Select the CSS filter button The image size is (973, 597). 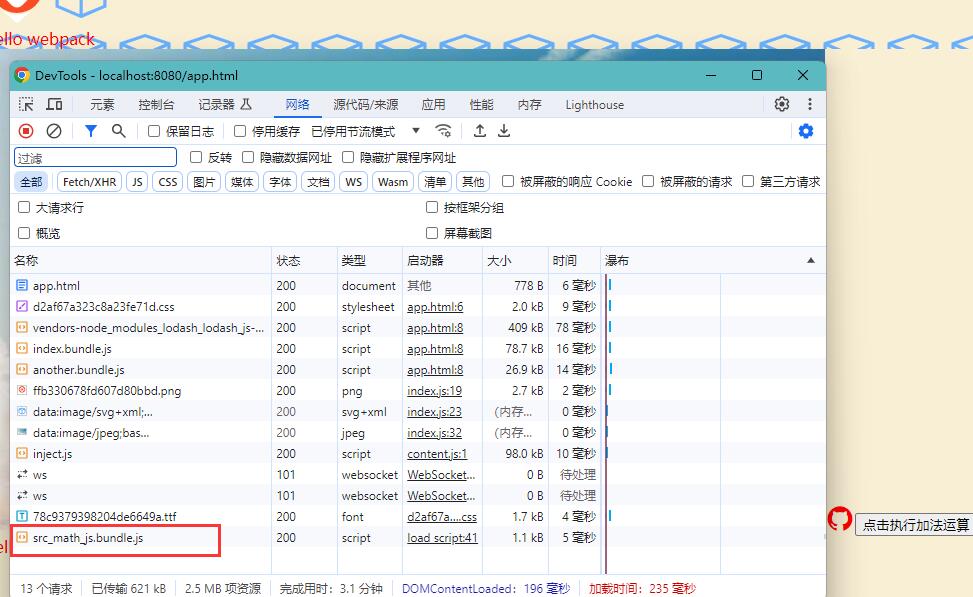click(168, 182)
